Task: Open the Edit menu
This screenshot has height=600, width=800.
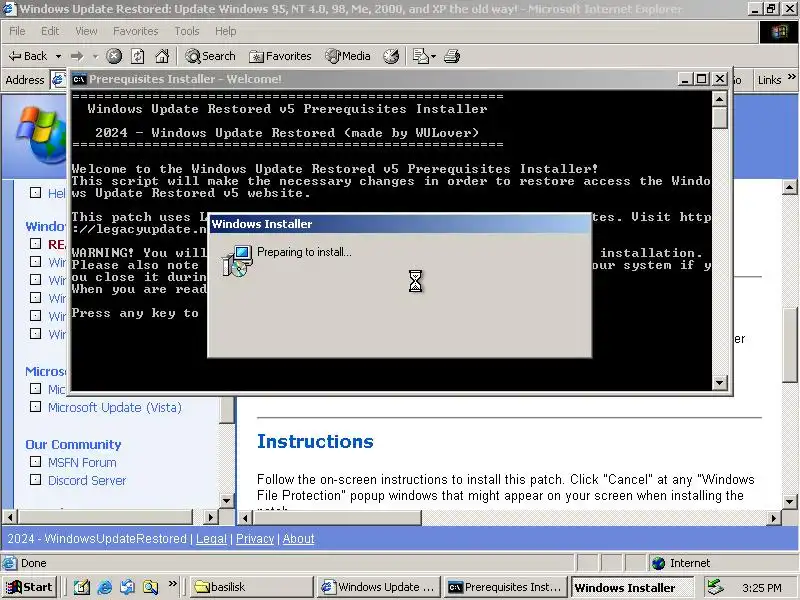Action: pos(50,31)
